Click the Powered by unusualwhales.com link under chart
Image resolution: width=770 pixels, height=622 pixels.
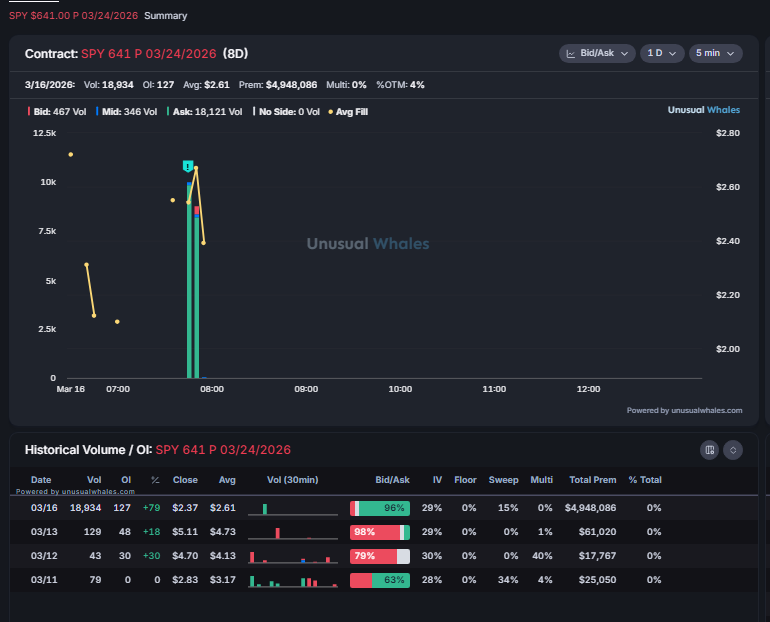(684, 410)
